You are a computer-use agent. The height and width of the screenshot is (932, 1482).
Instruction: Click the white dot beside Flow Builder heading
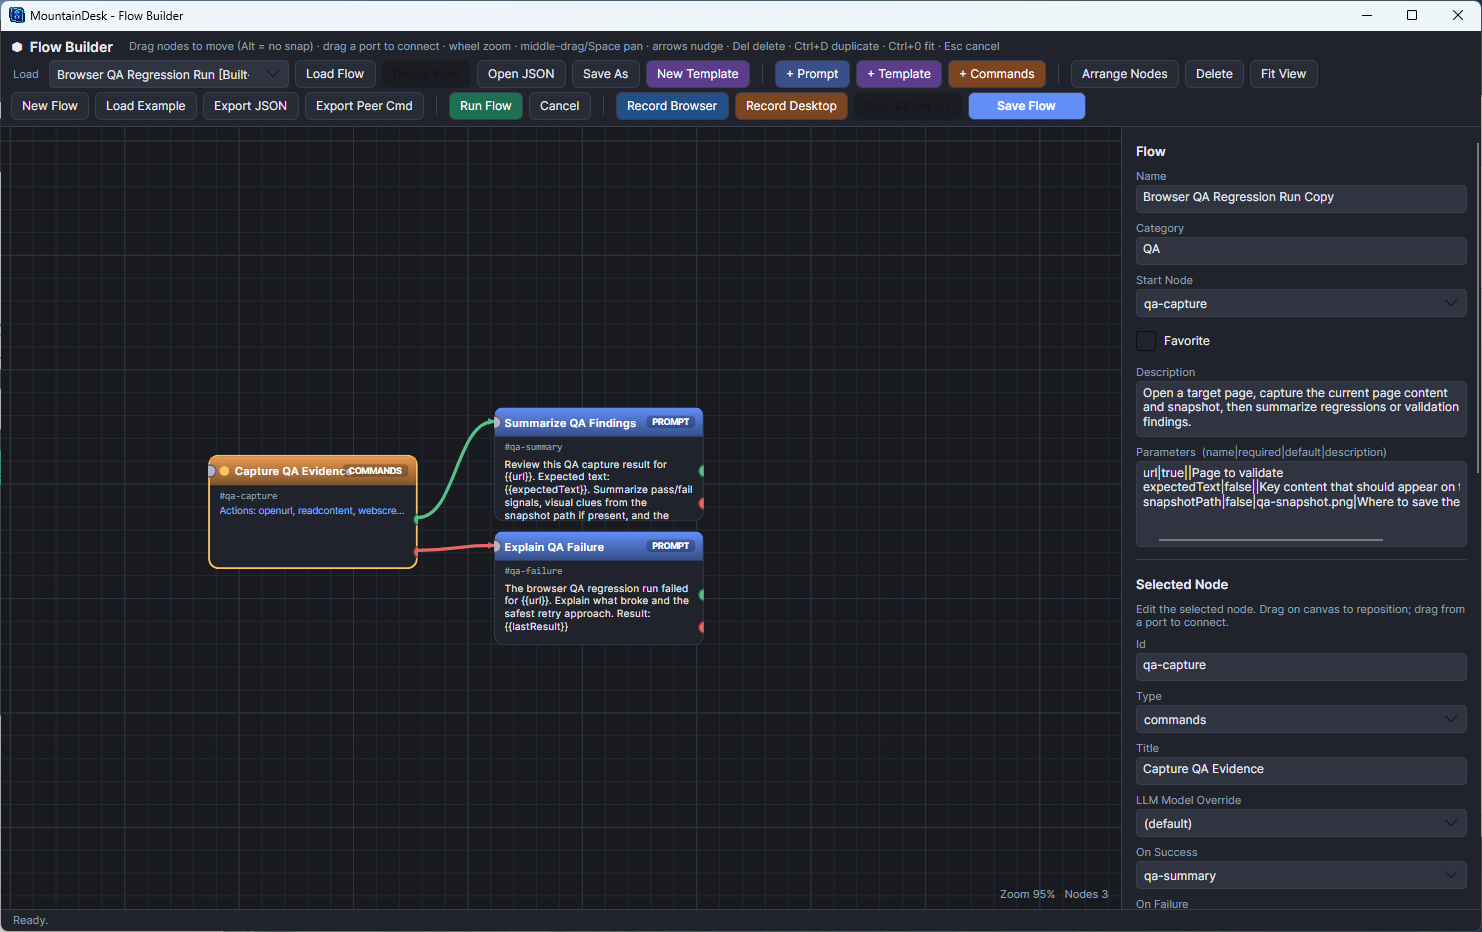coord(17,47)
